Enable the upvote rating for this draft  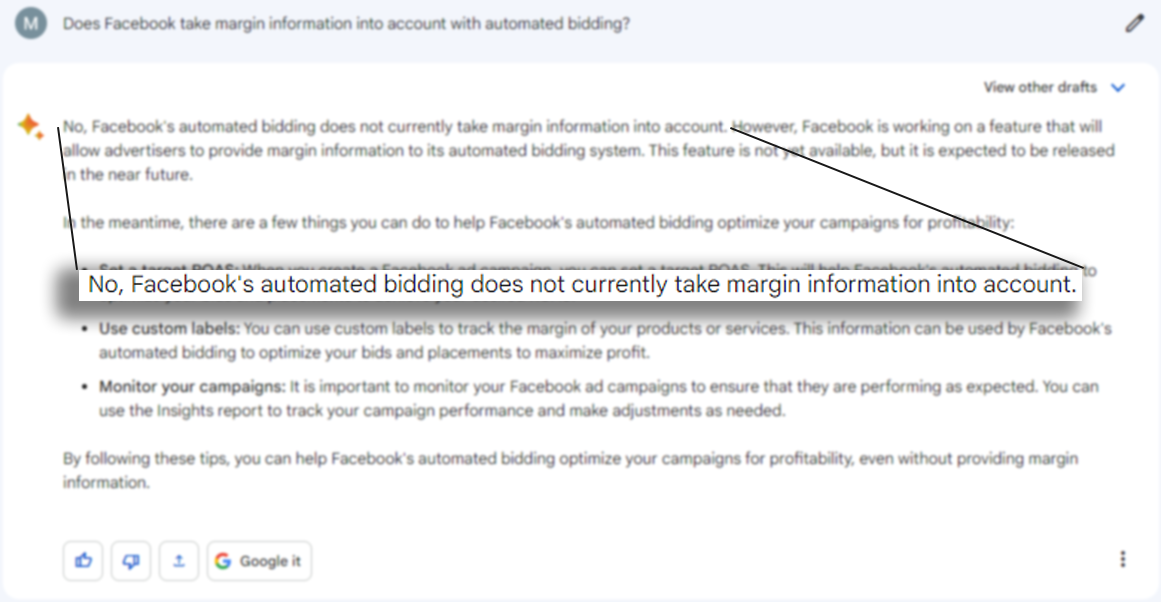tap(83, 560)
